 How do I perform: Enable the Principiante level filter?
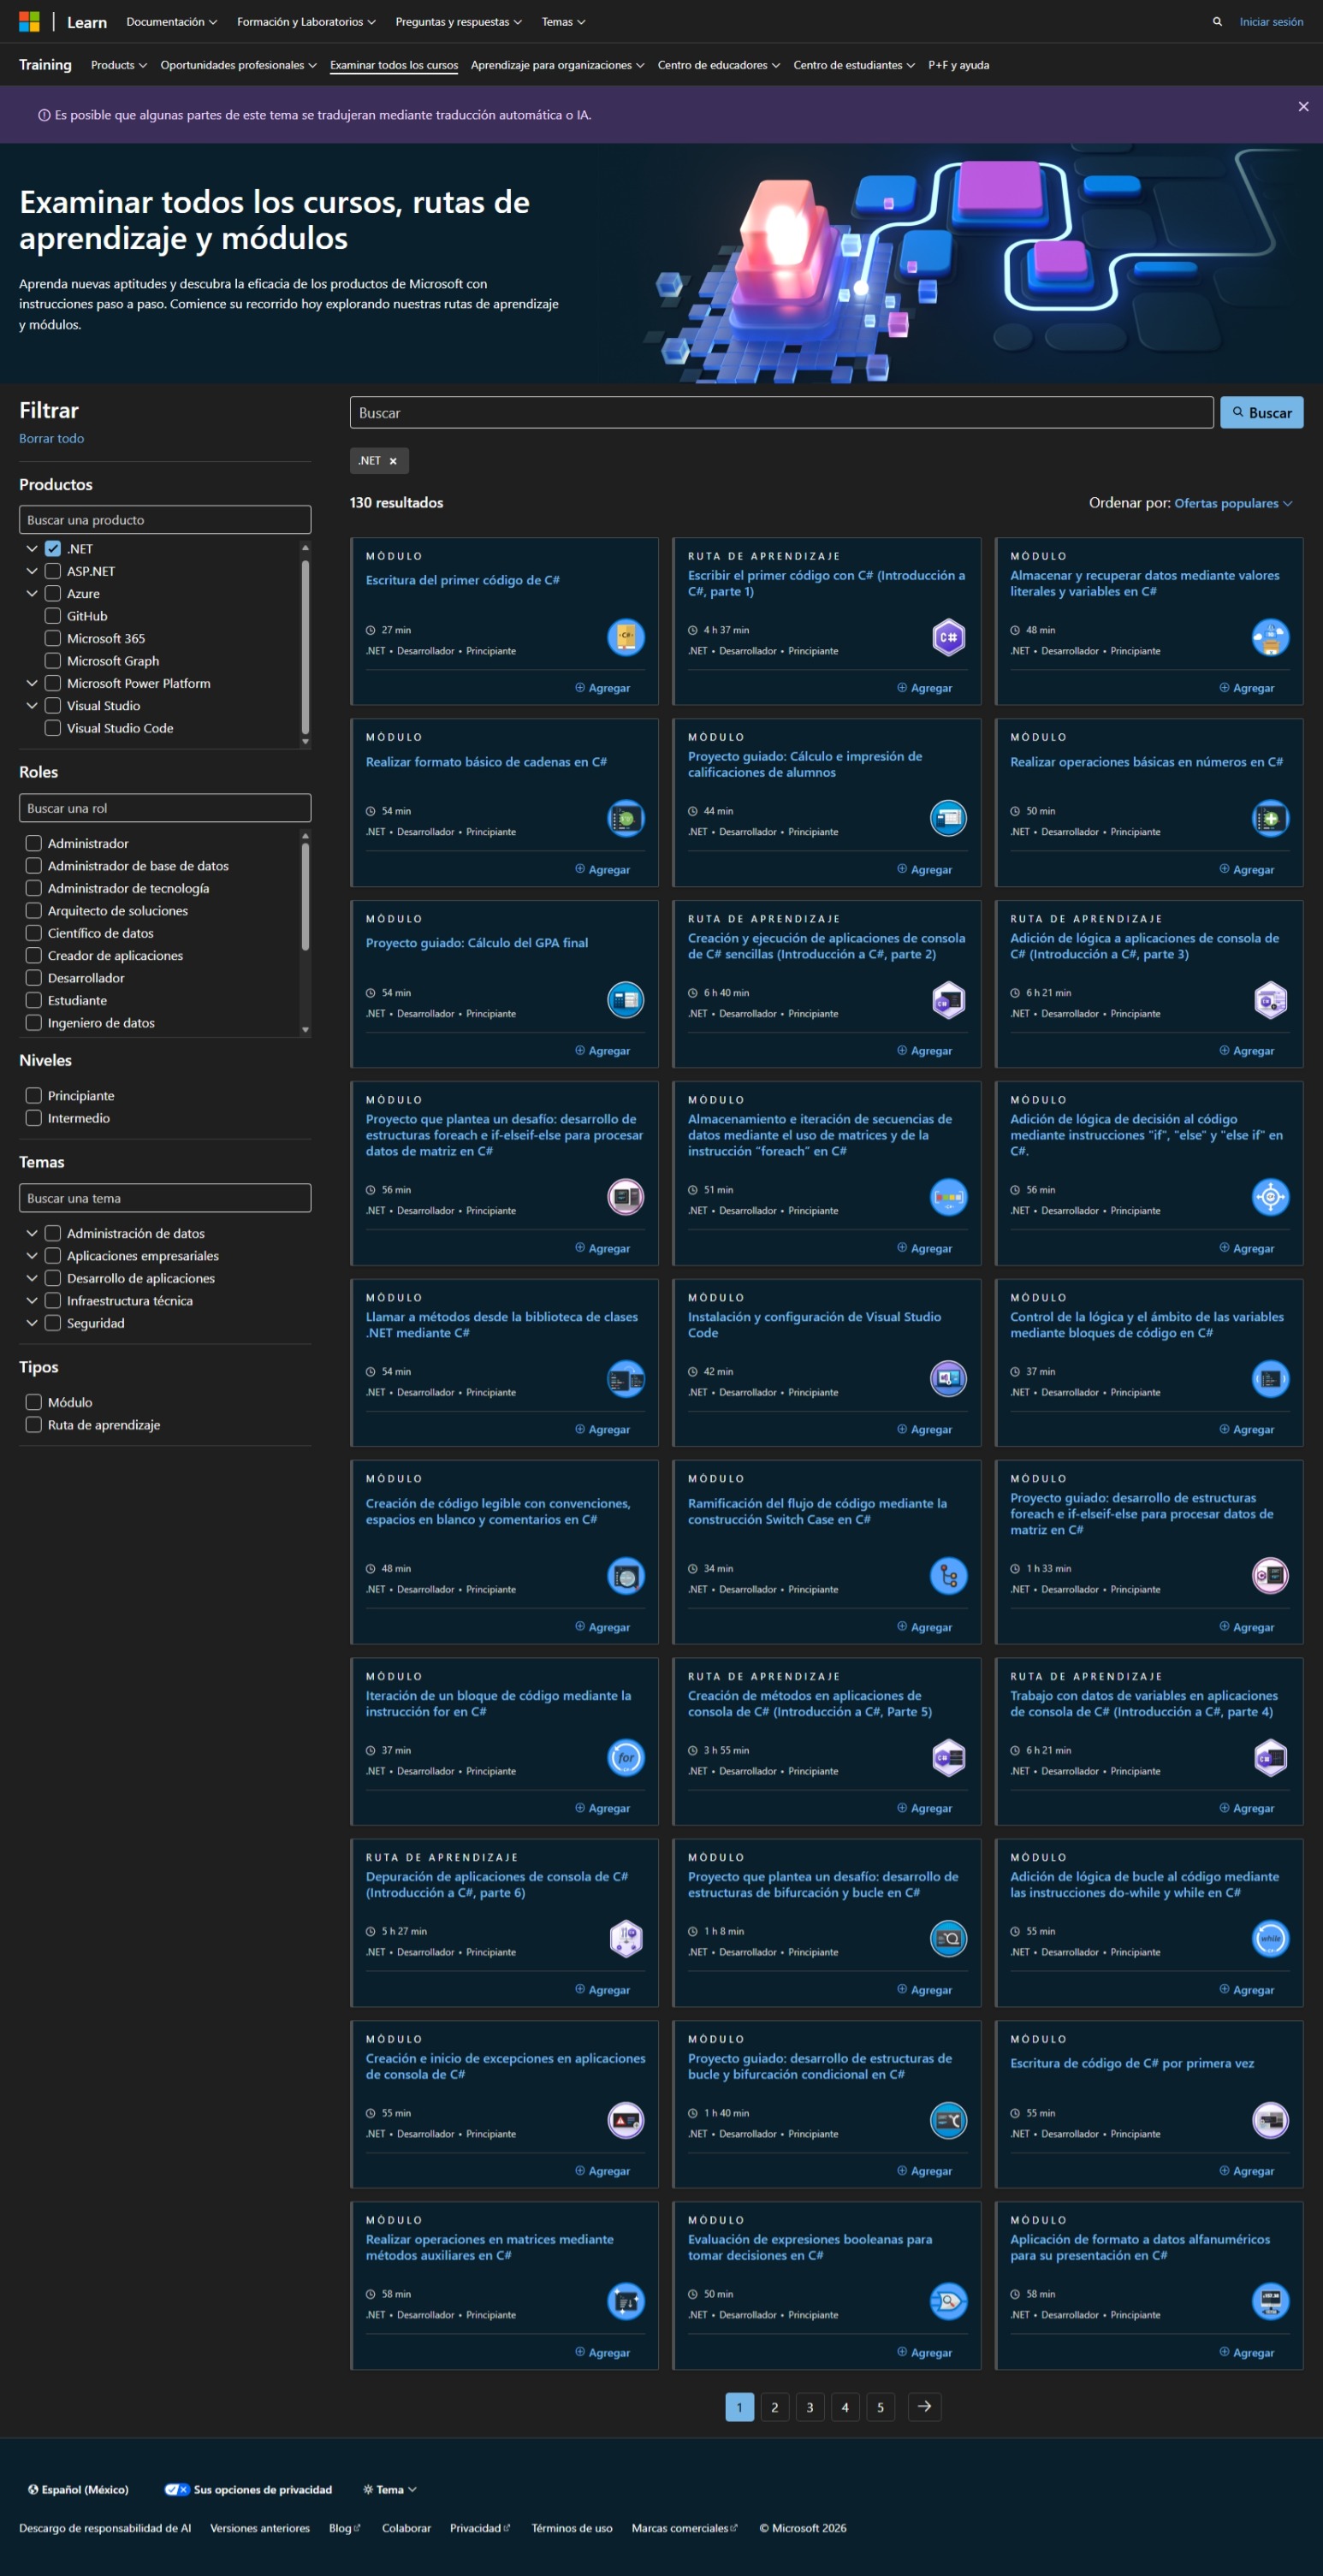tap(34, 1096)
